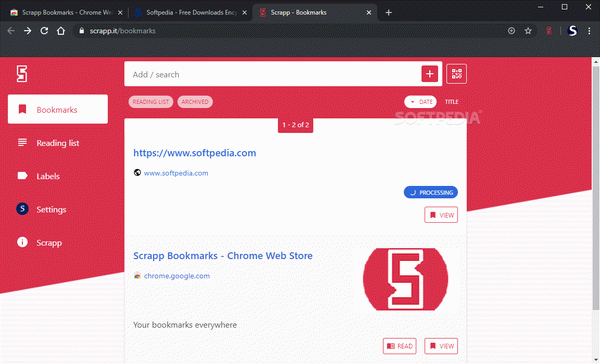Toggle the READING LIST filter chip

151,102
